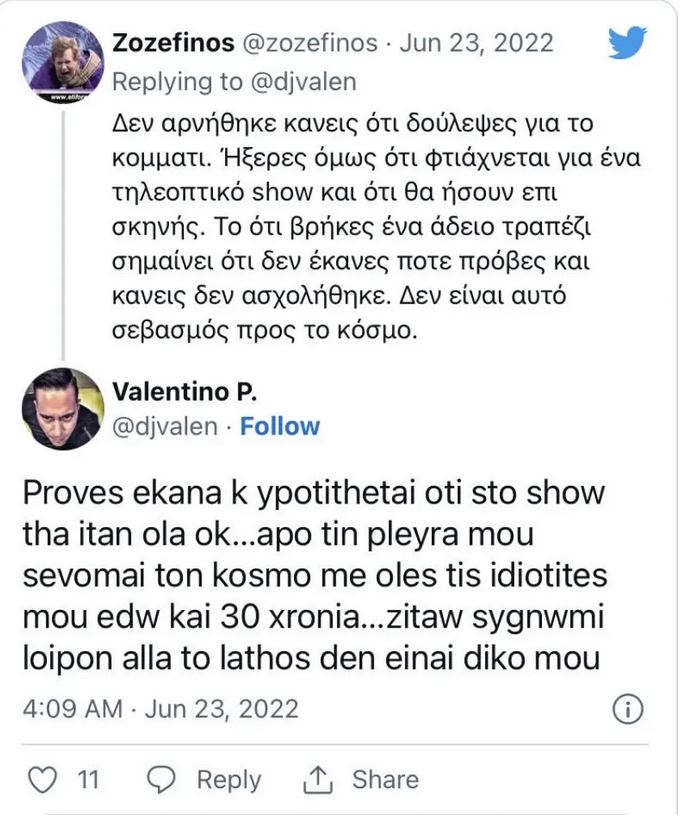
Task: Click the Reply label next to its icon
Action: pos(229,779)
